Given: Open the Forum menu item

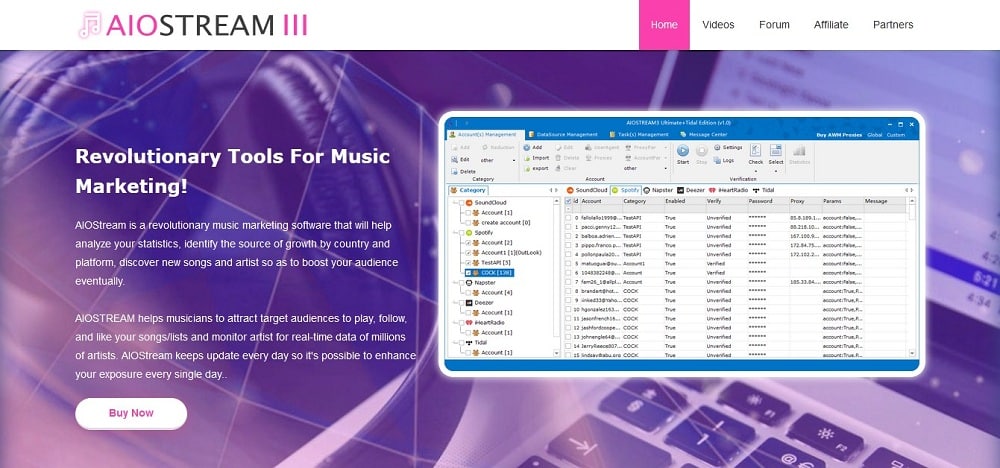Looking at the screenshot, I should [x=774, y=25].
